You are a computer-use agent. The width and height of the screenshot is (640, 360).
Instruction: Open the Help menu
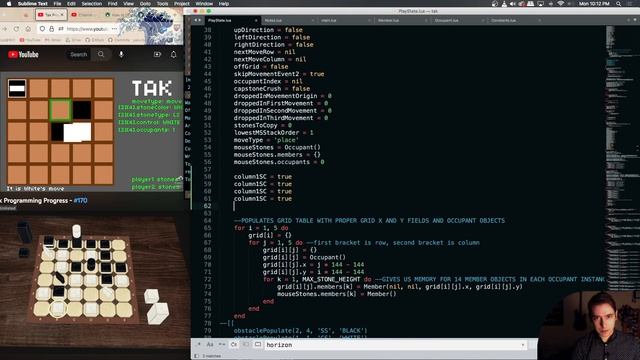(x=224, y=4)
